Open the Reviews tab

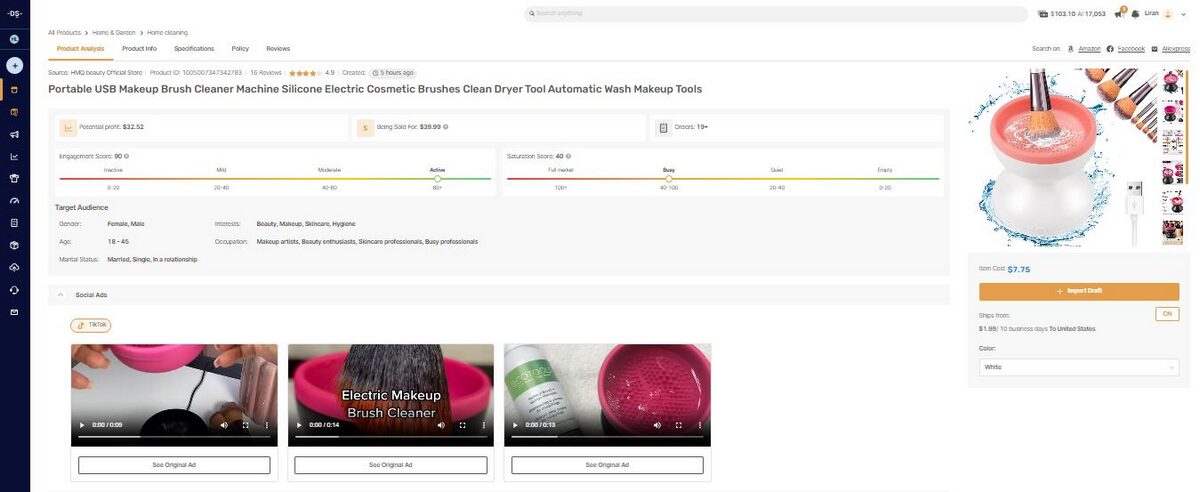click(x=278, y=48)
